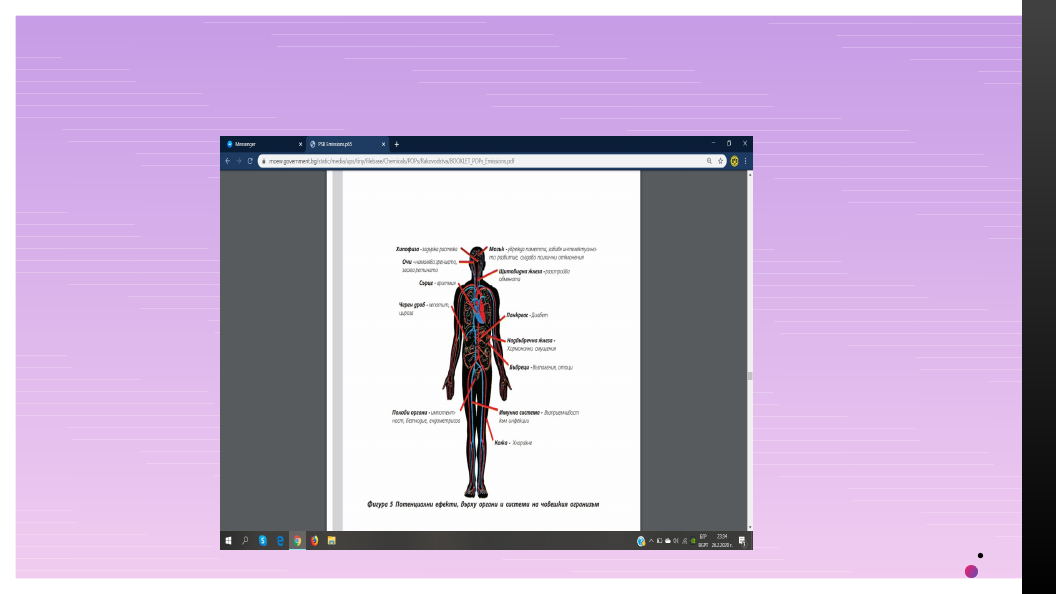1056x594 pixels.
Task: Click the 'Фигура 5' figure caption
Action: (483, 504)
